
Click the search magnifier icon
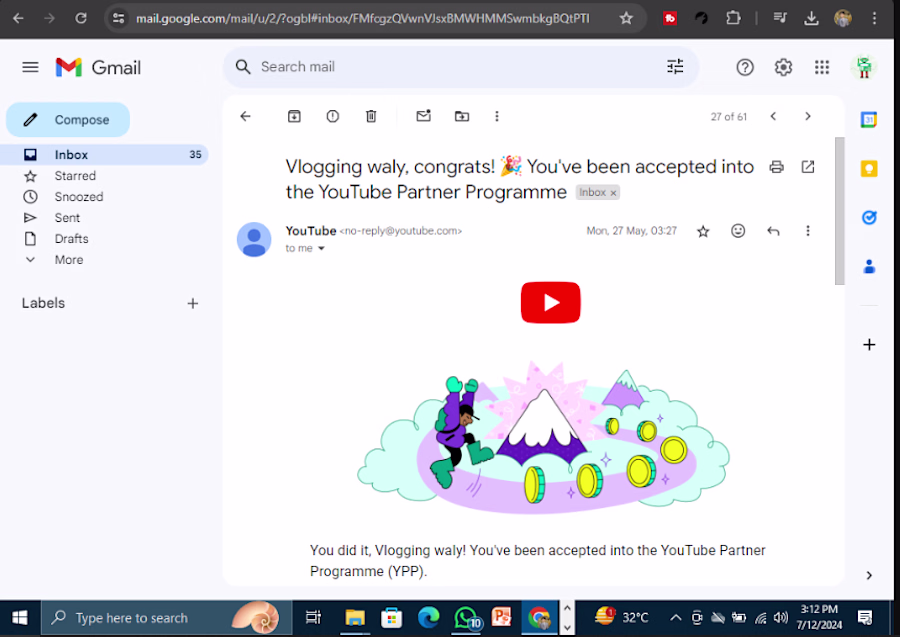[243, 67]
